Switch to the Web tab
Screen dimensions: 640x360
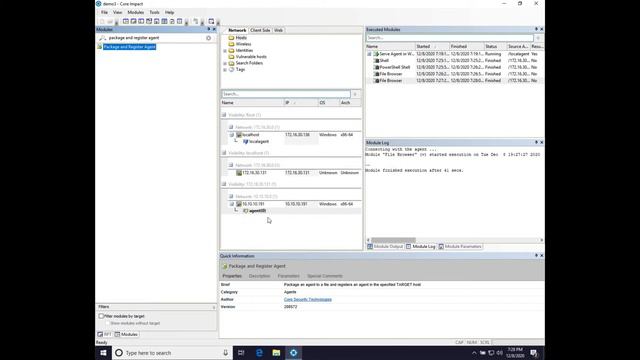[278, 30]
